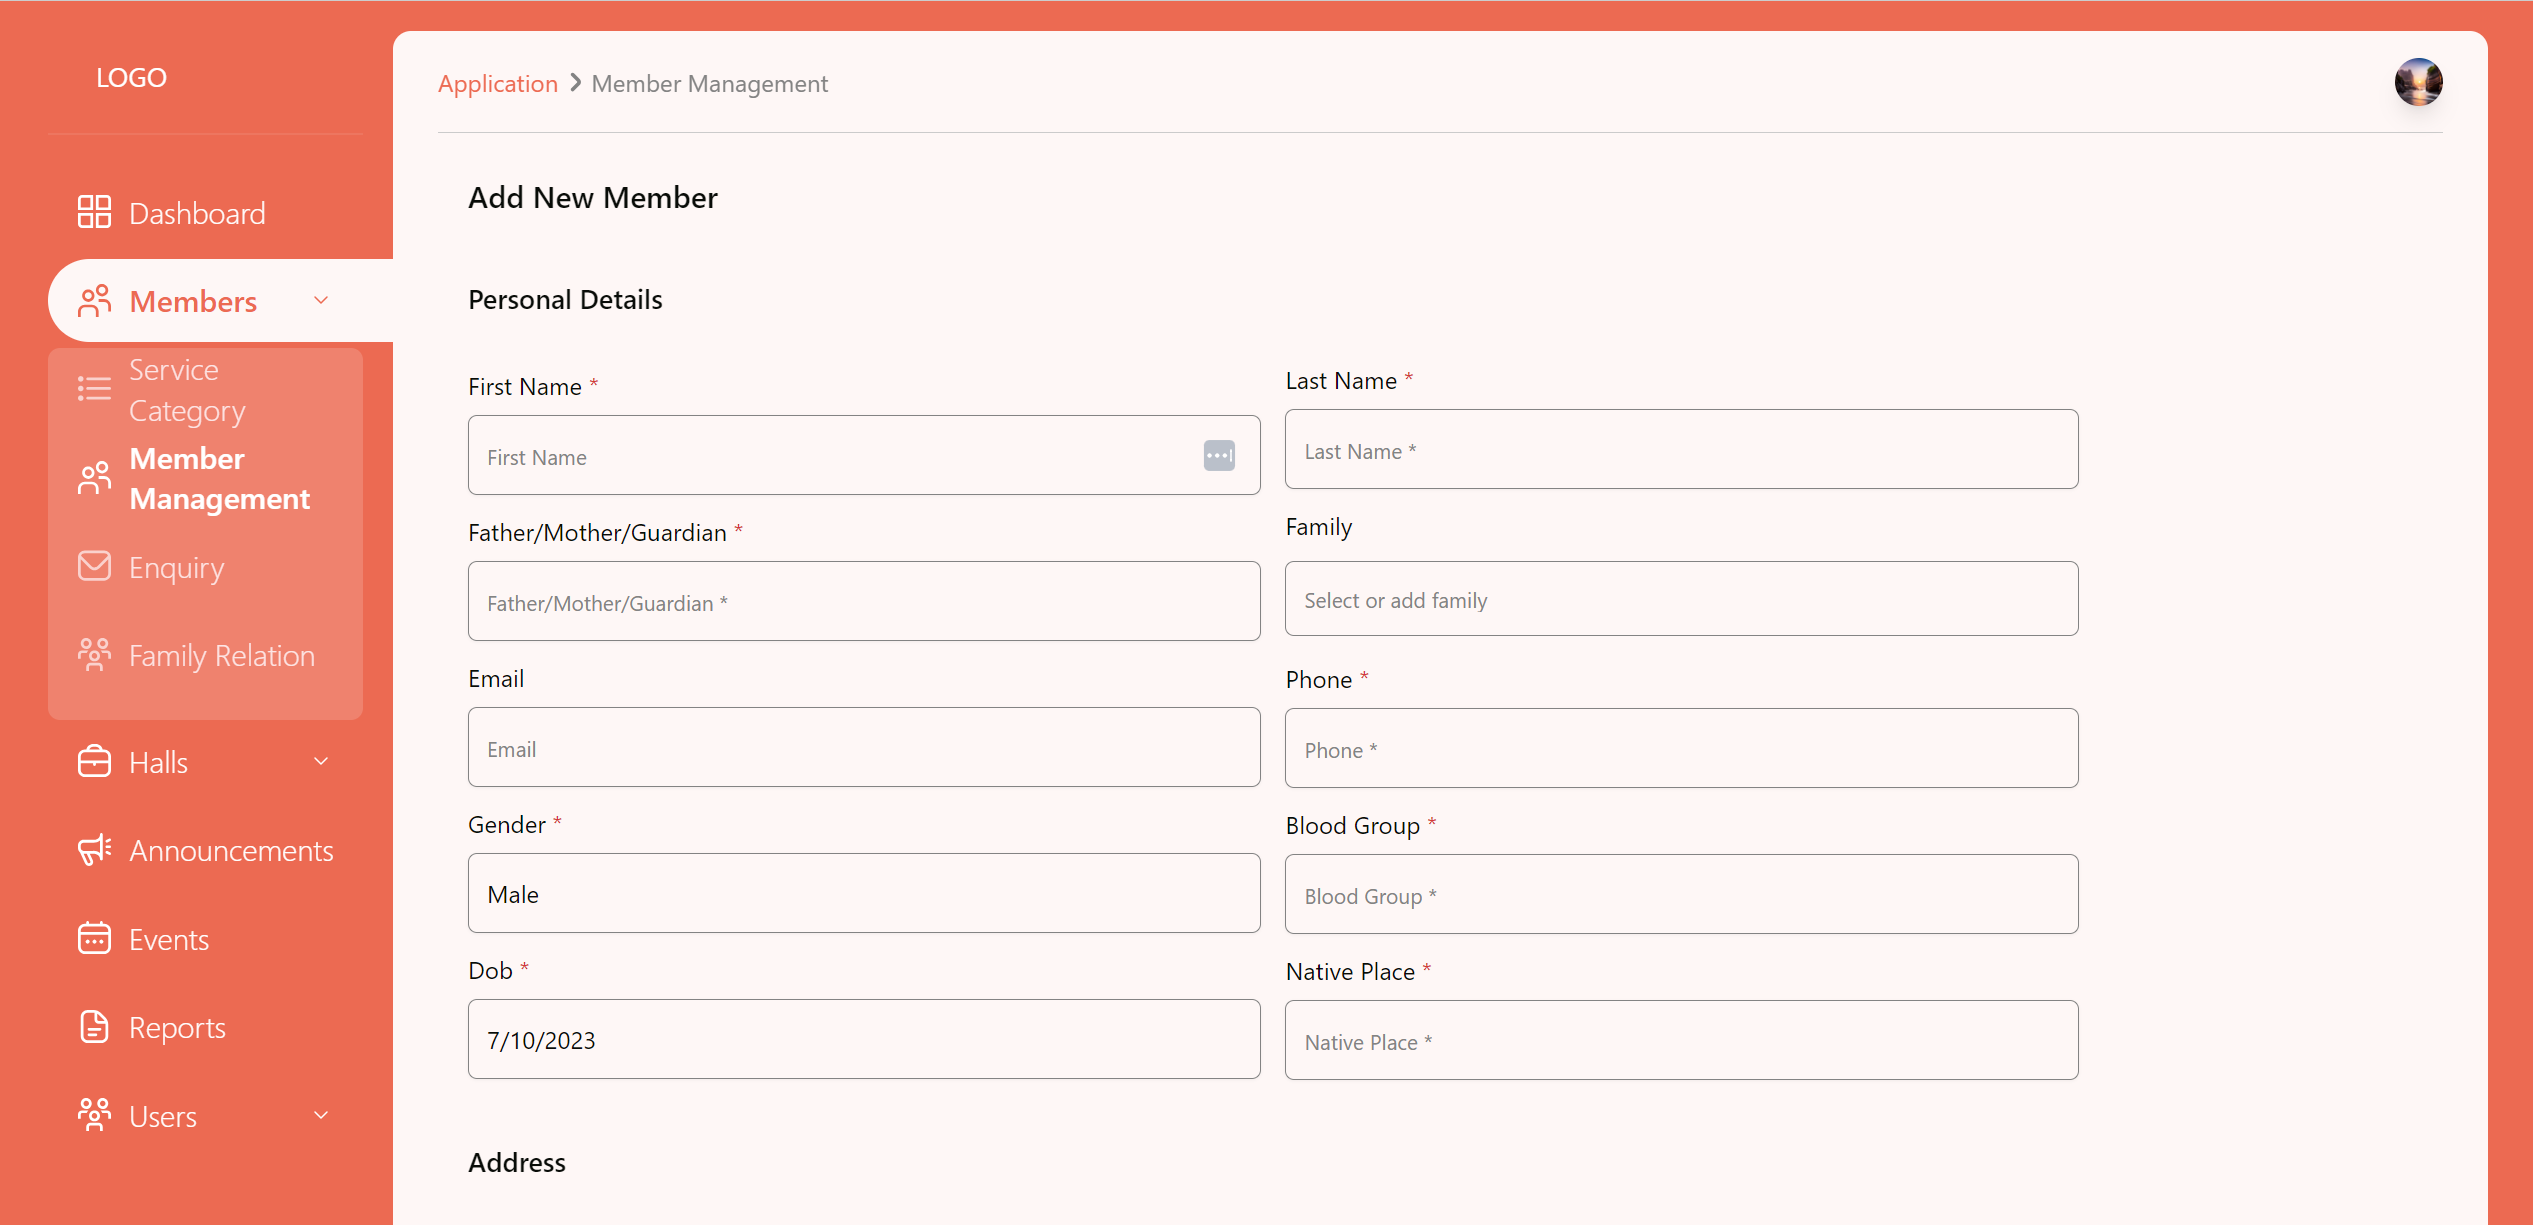Click the Dashboard grid icon
Image resolution: width=2533 pixels, height=1225 pixels.
(x=94, y=212)
